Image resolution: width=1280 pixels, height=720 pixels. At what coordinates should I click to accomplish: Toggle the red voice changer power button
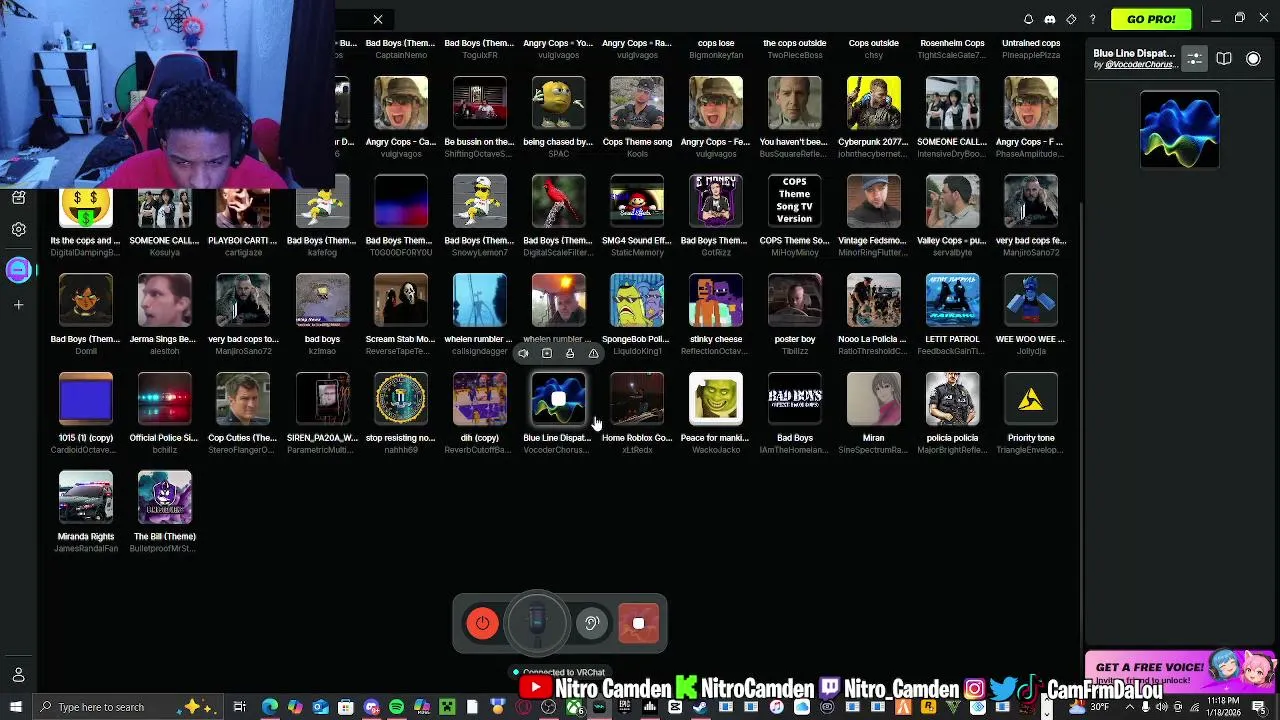point(482,623)
